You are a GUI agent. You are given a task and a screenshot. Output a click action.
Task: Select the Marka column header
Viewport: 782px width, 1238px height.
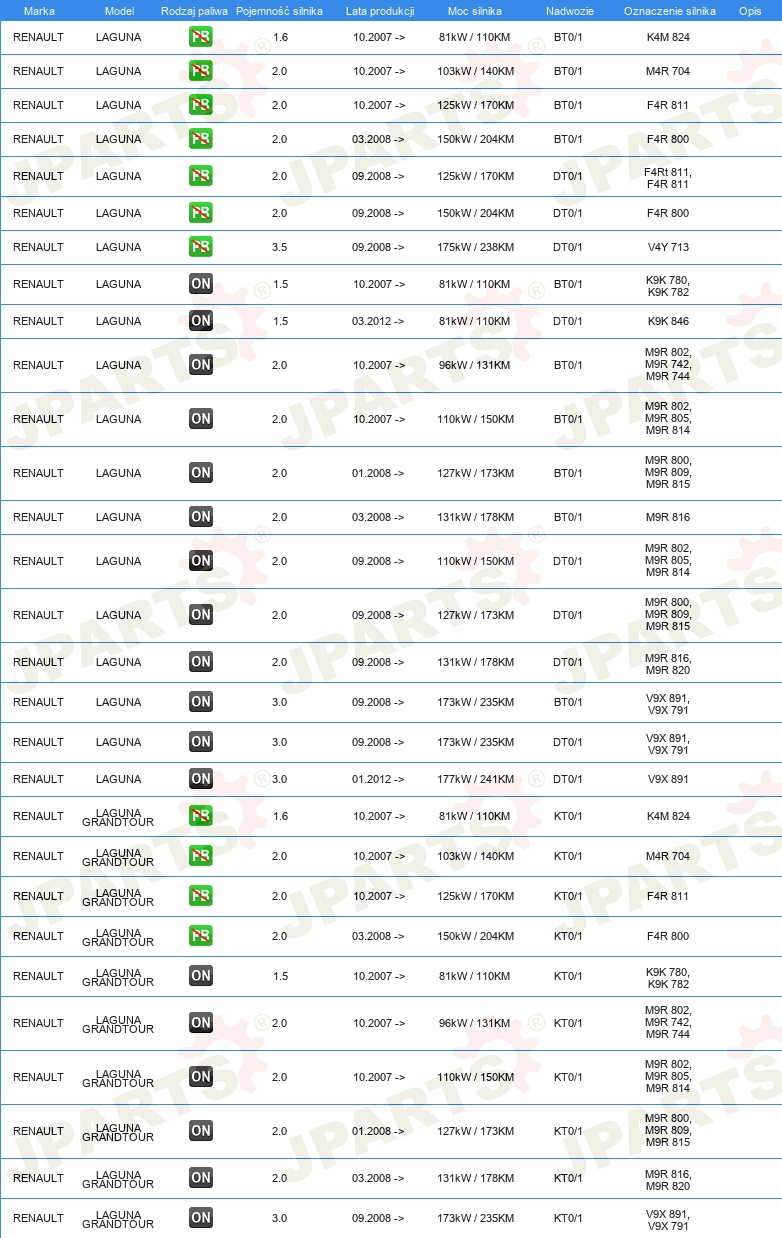click(39, 11)
